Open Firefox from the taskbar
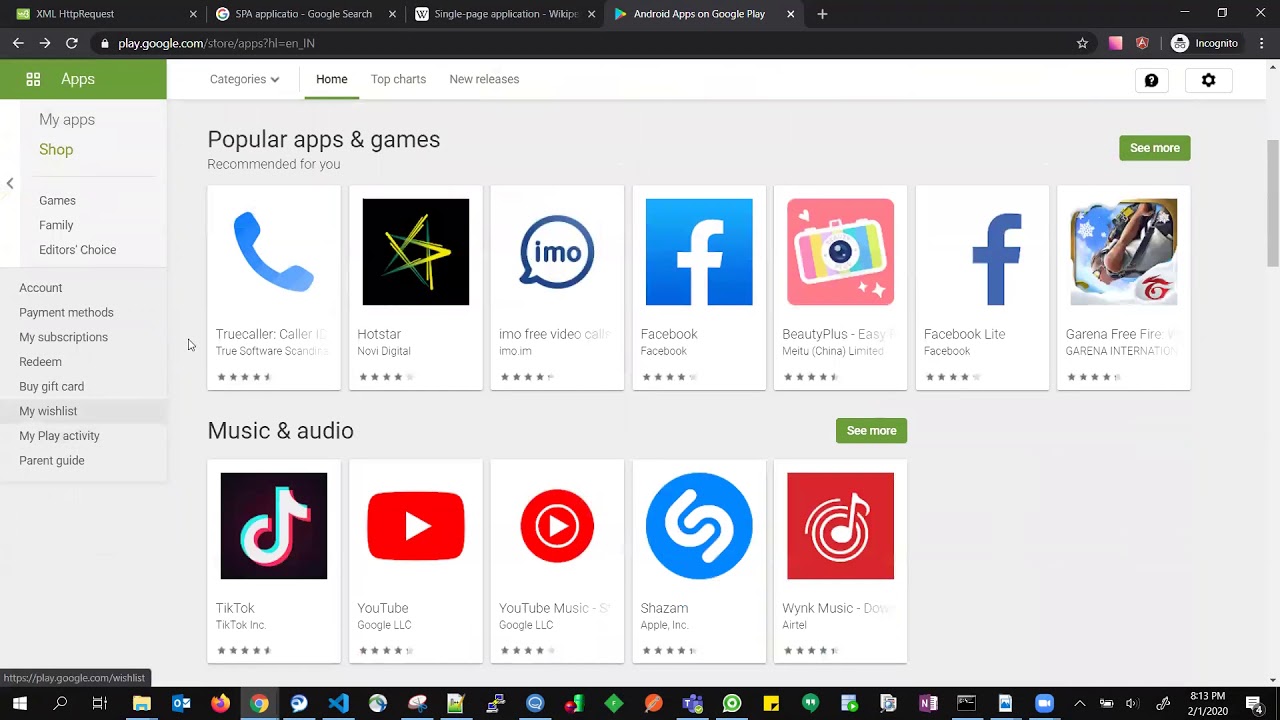This screenshot has width=1280, height=720. pyautogui.click(x=220, y=704)
